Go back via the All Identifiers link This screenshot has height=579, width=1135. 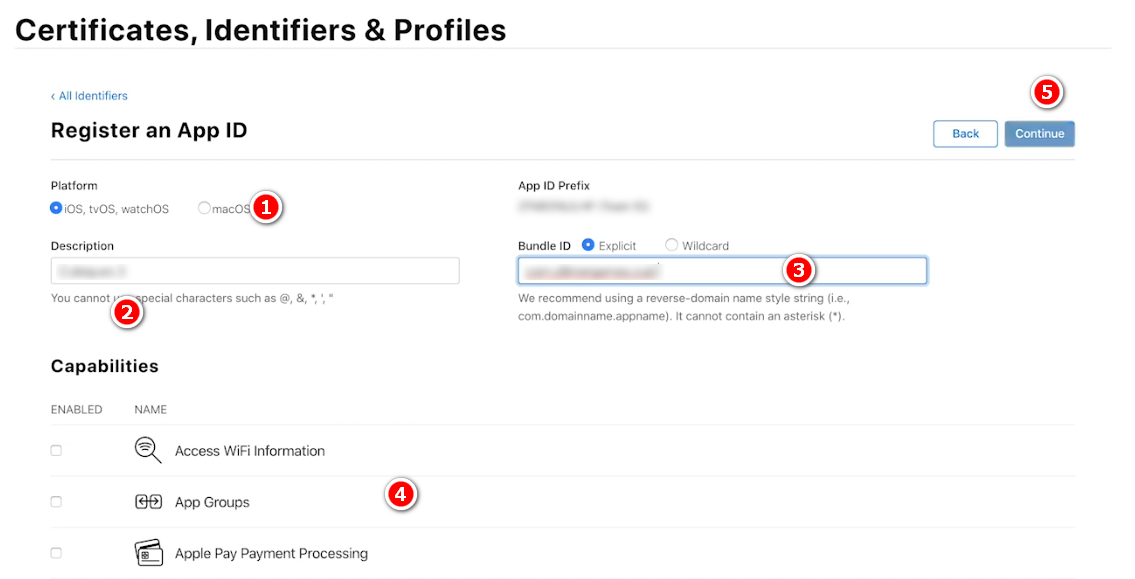[90, 96]
